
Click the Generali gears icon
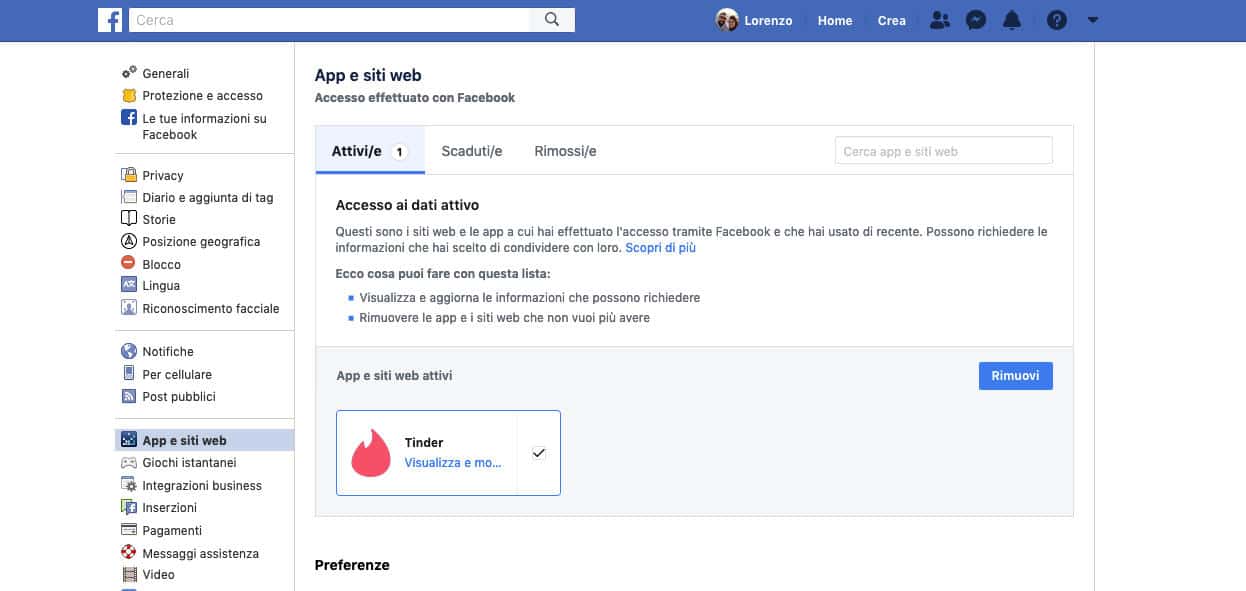point(129,73)
